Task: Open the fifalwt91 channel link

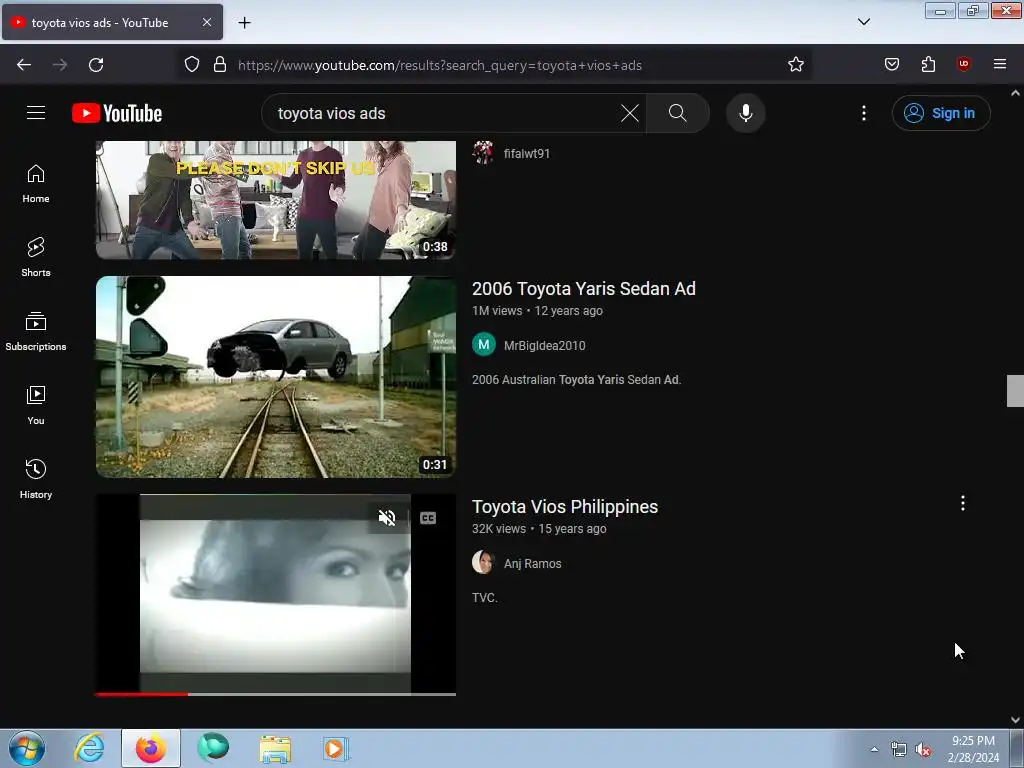Action: [526, 153]
